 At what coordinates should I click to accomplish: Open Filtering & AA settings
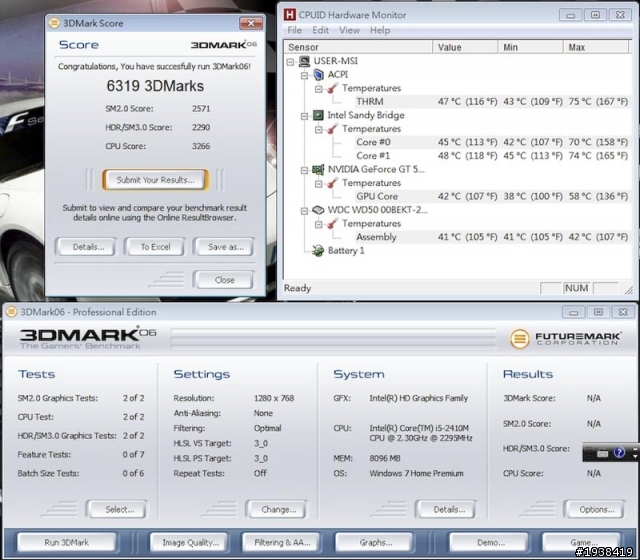click(x=282, y=543)
